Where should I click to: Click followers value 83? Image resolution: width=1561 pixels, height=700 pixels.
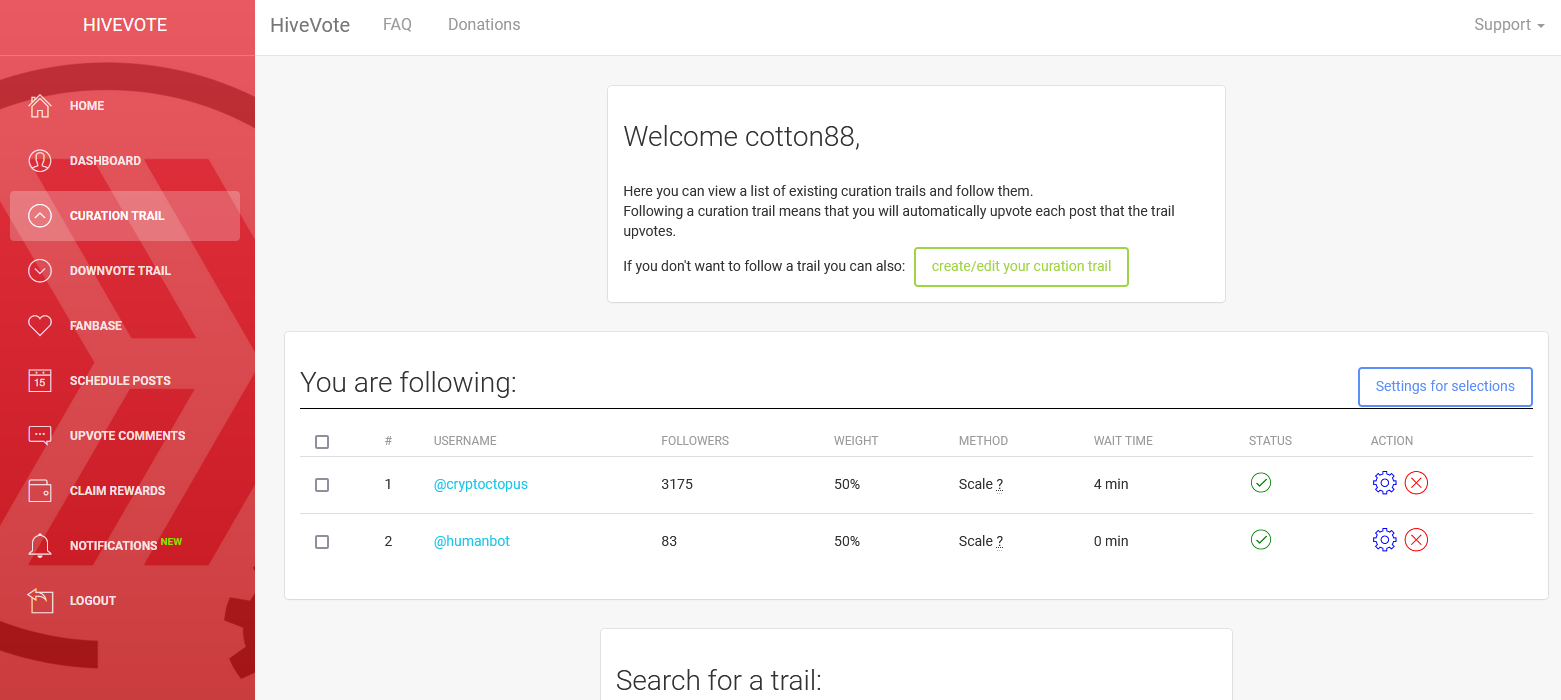[669, 541]
